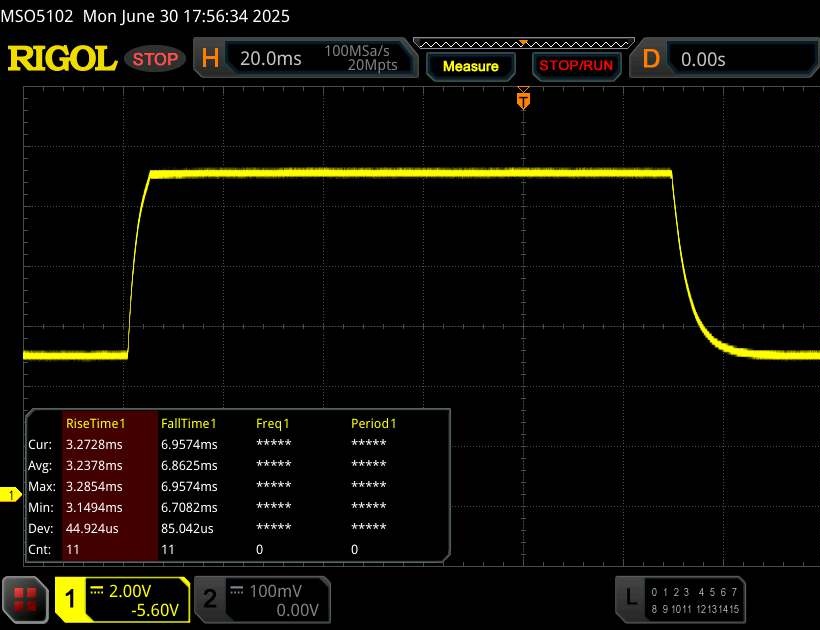Select digital channels 0-7 row
820x630 pixels.
point(694,592)
